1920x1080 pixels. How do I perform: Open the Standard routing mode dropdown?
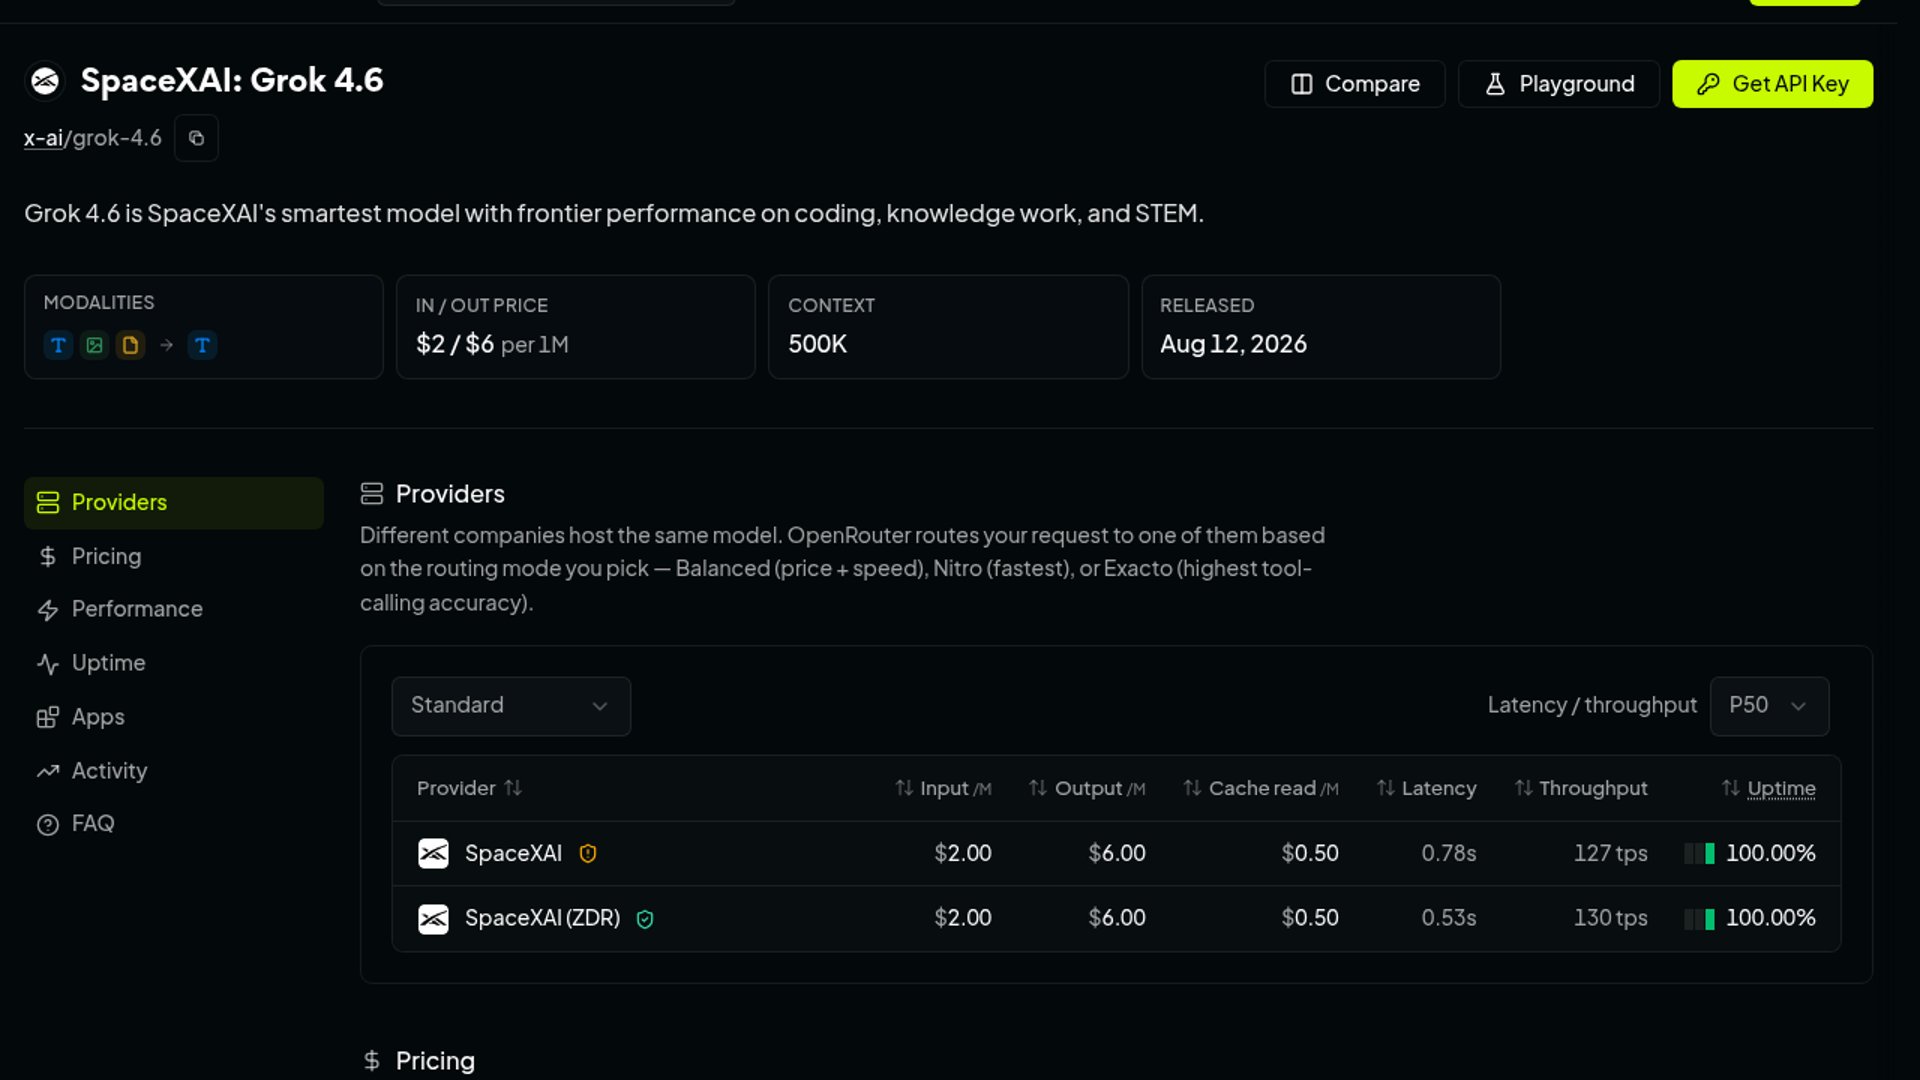511,706
